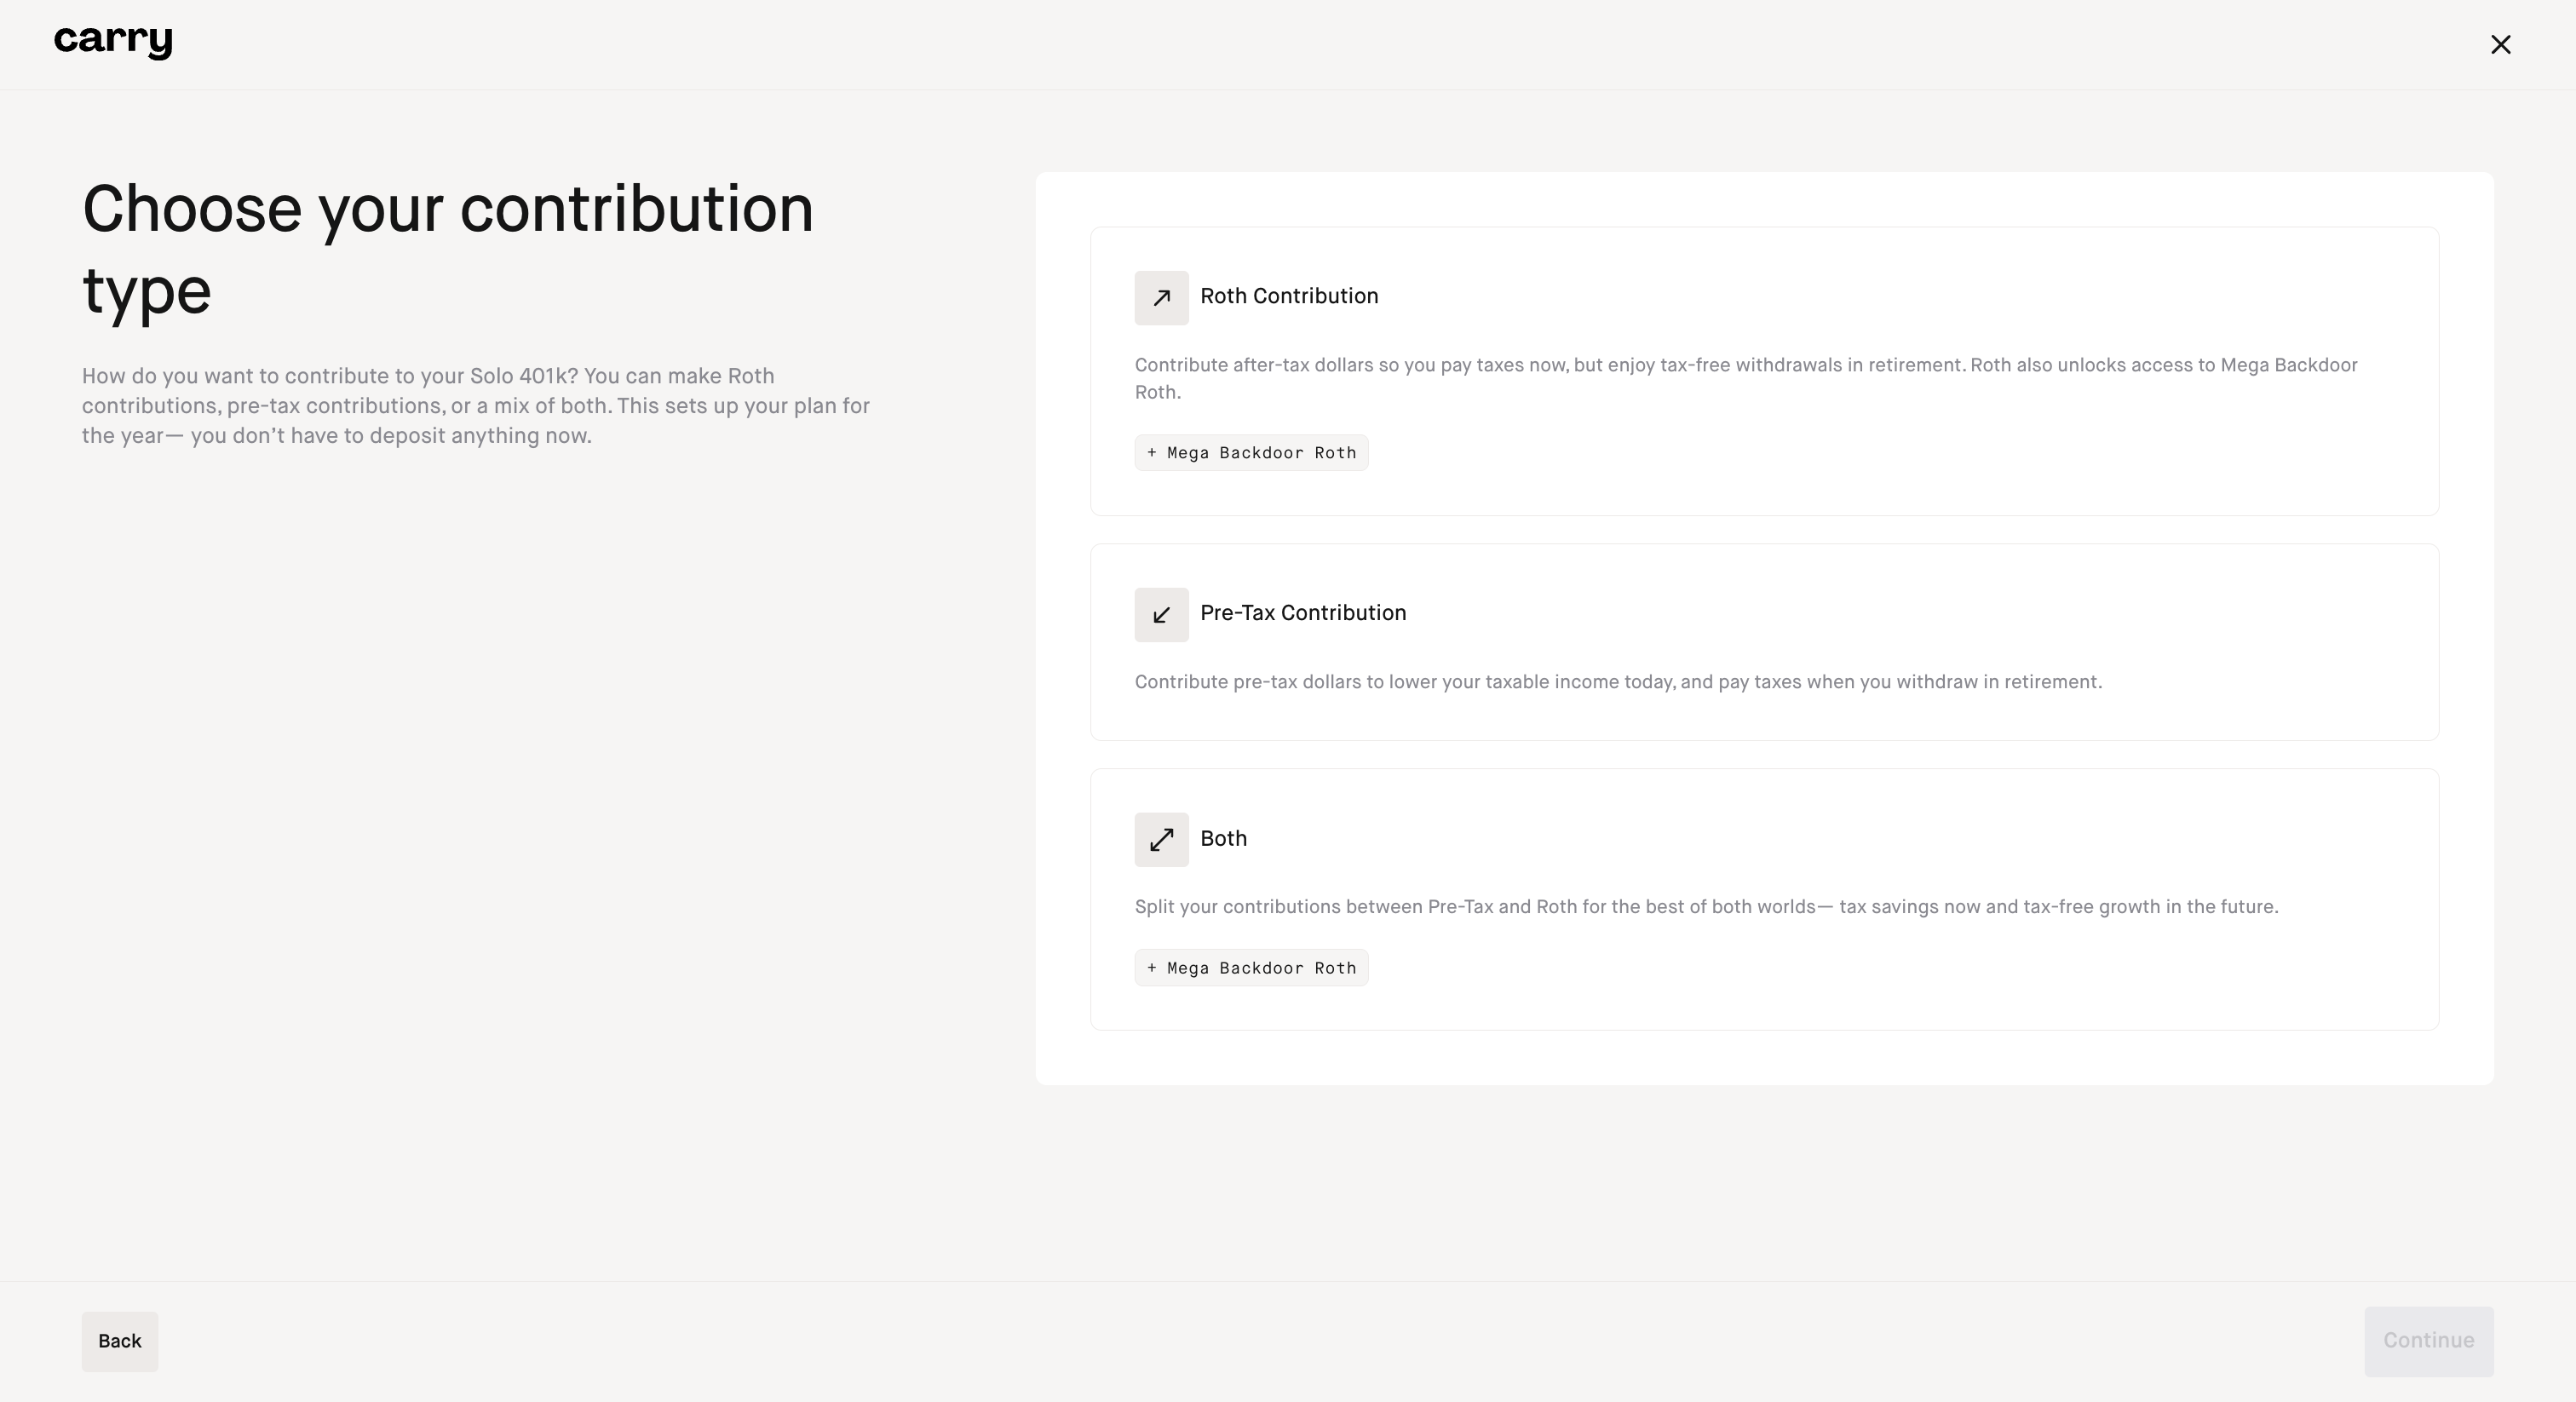Click the up-right arrow icon for Roth Contribution
The height and width of the screenshot is (1402, 2576).
1161,298
